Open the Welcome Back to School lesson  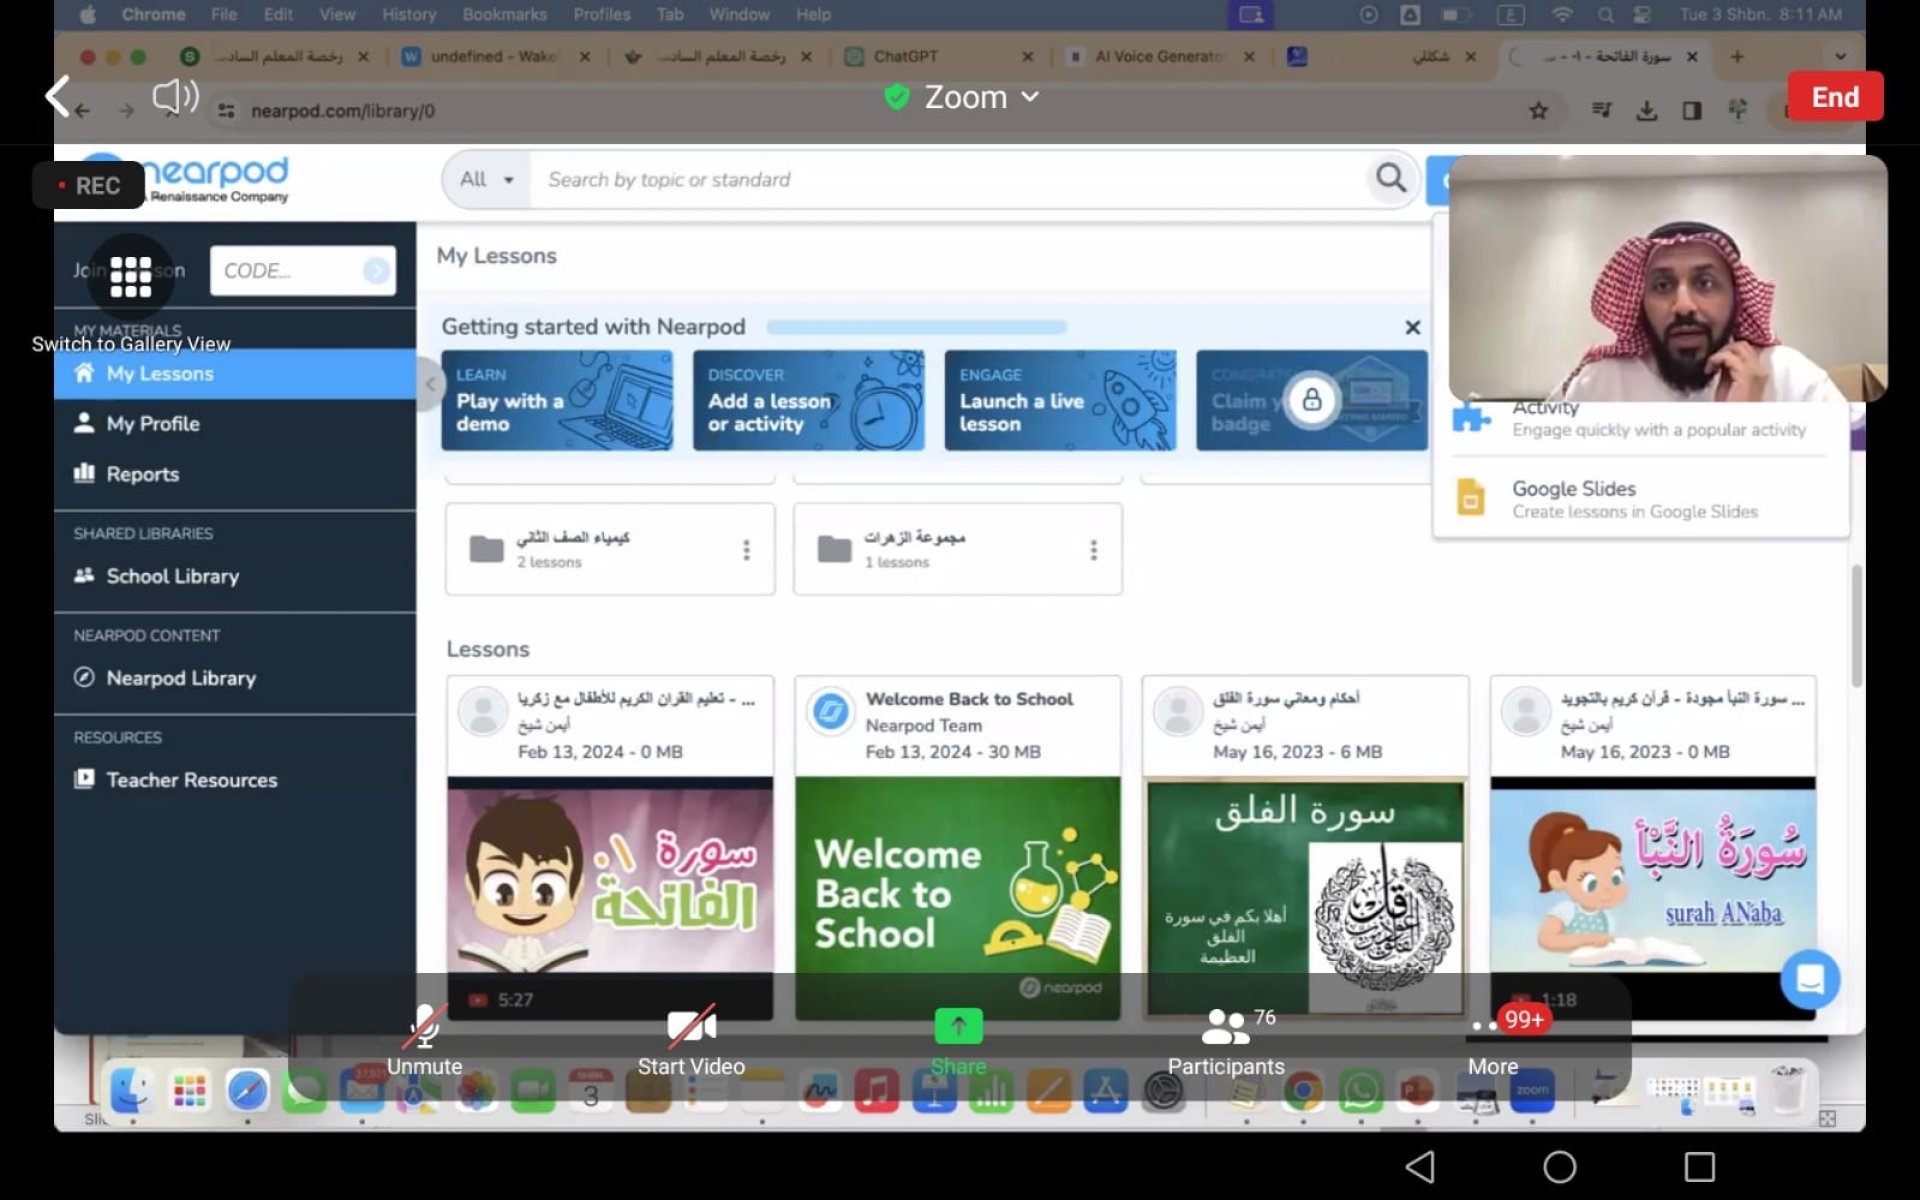coord(958,897)
